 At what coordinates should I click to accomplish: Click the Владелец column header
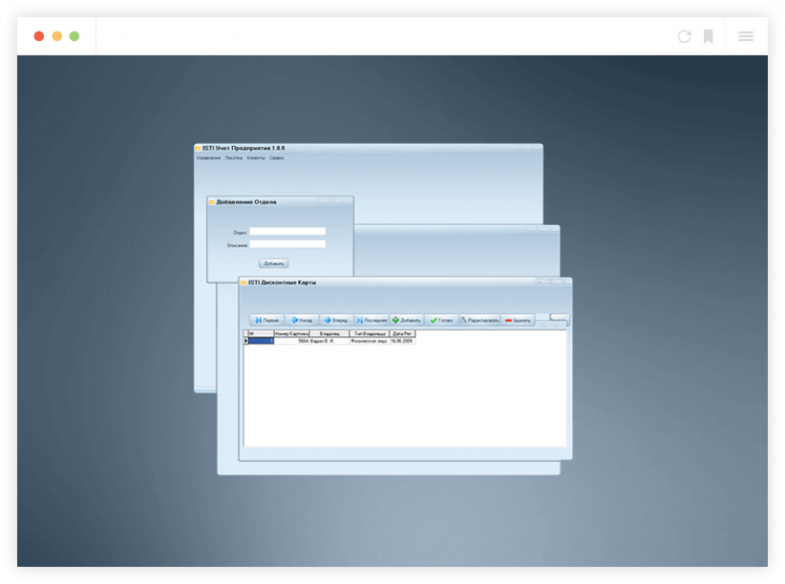(330, 333)
